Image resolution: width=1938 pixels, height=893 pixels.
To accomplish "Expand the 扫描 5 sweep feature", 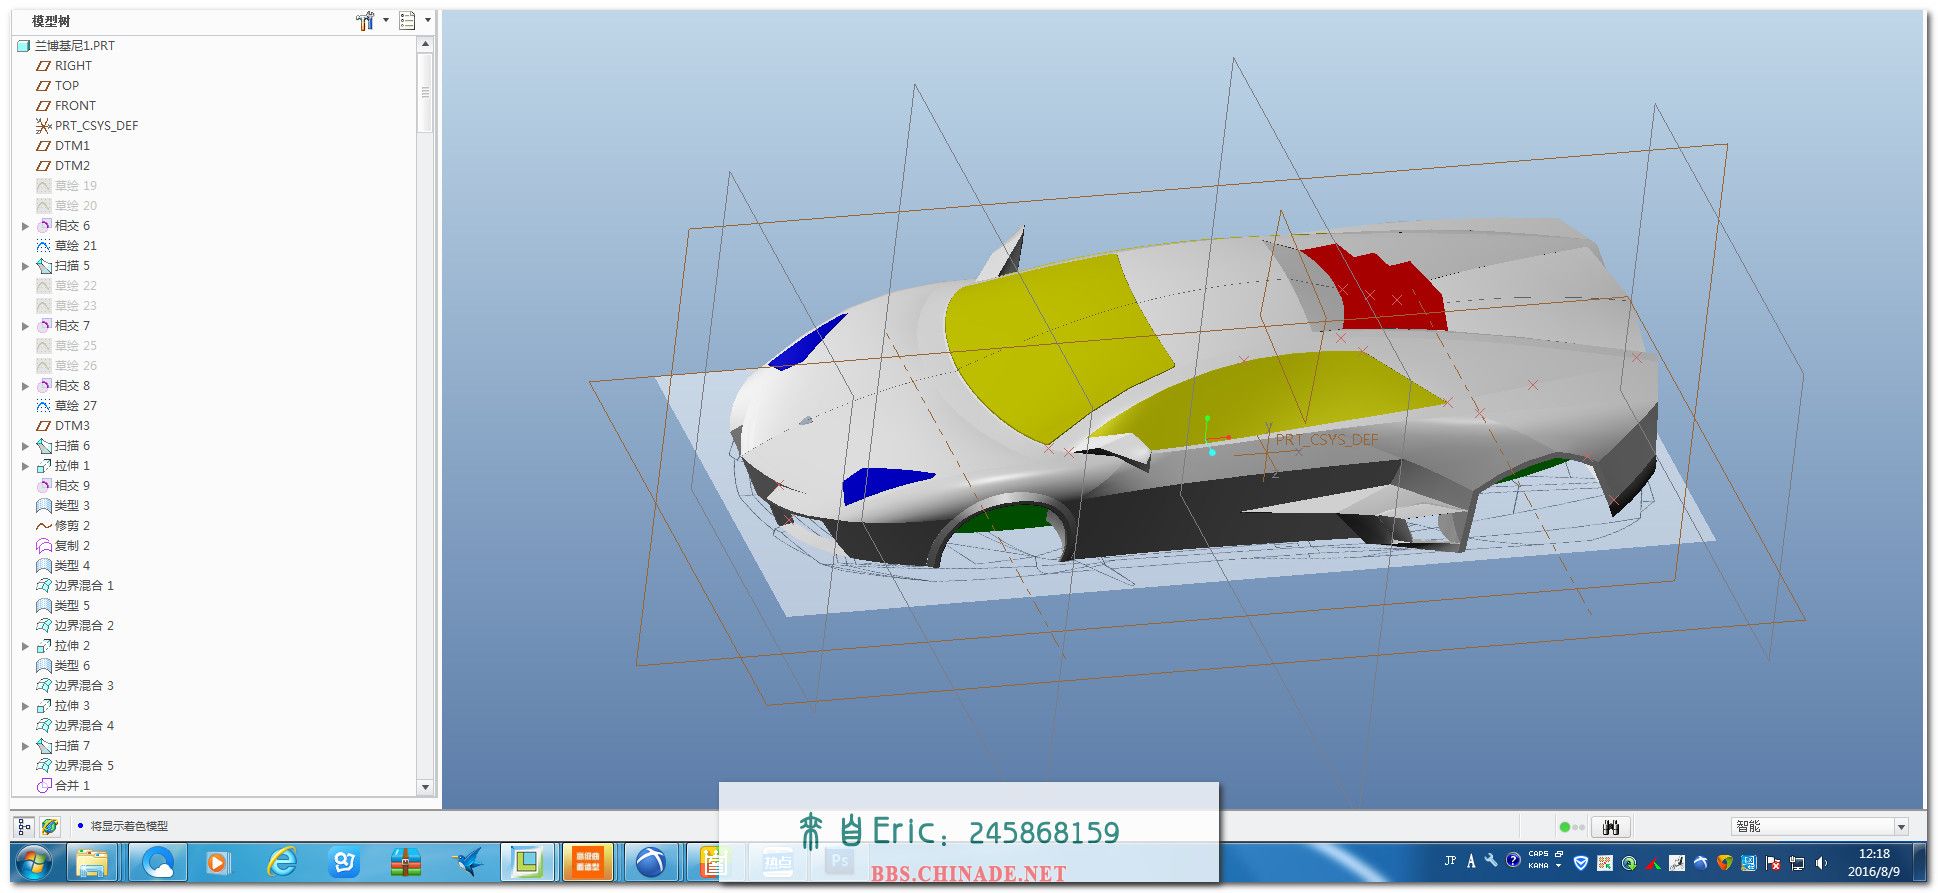I will (x=26, y=266).
